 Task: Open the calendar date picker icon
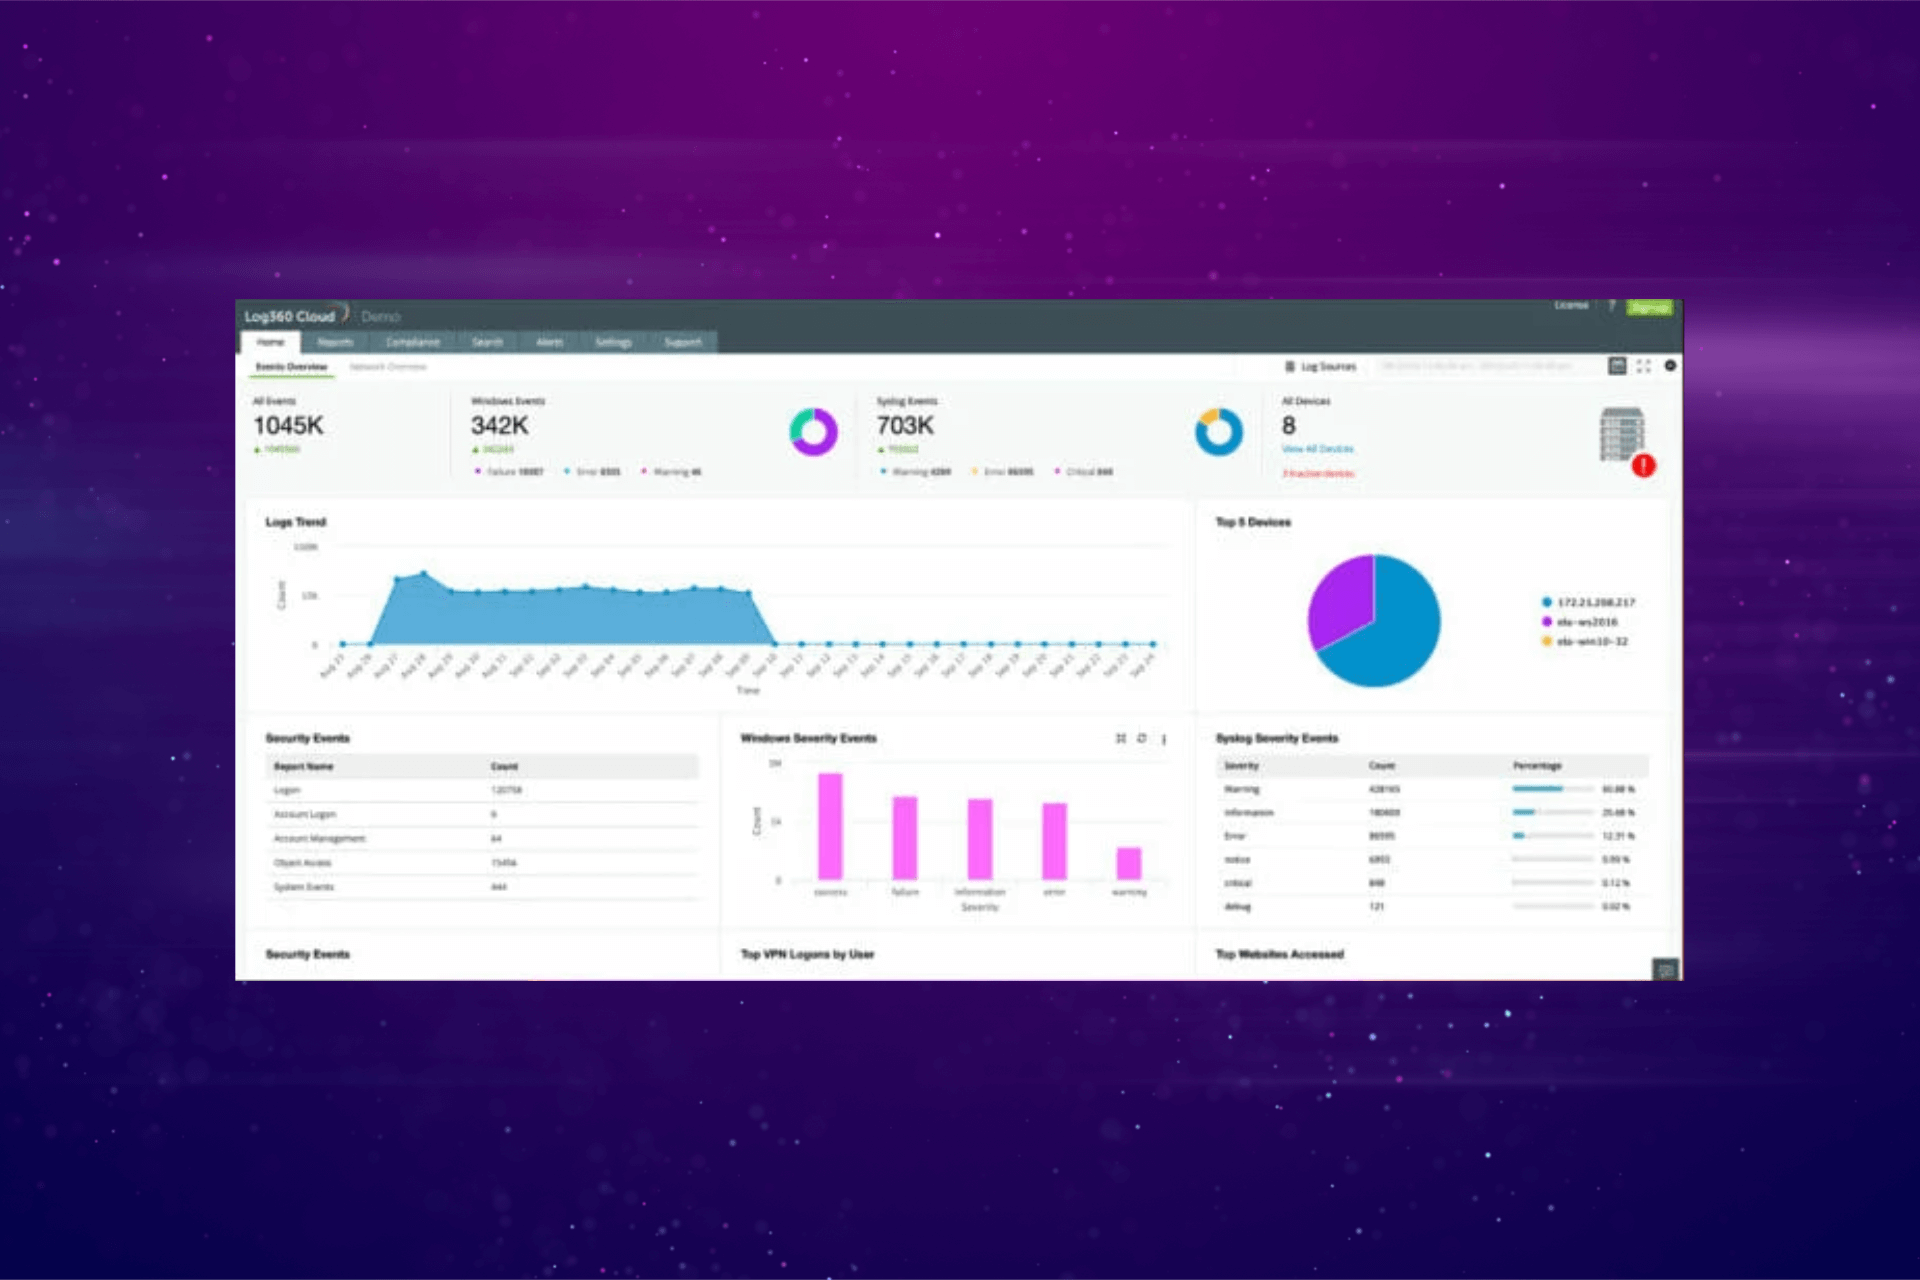click(1616, 366)
